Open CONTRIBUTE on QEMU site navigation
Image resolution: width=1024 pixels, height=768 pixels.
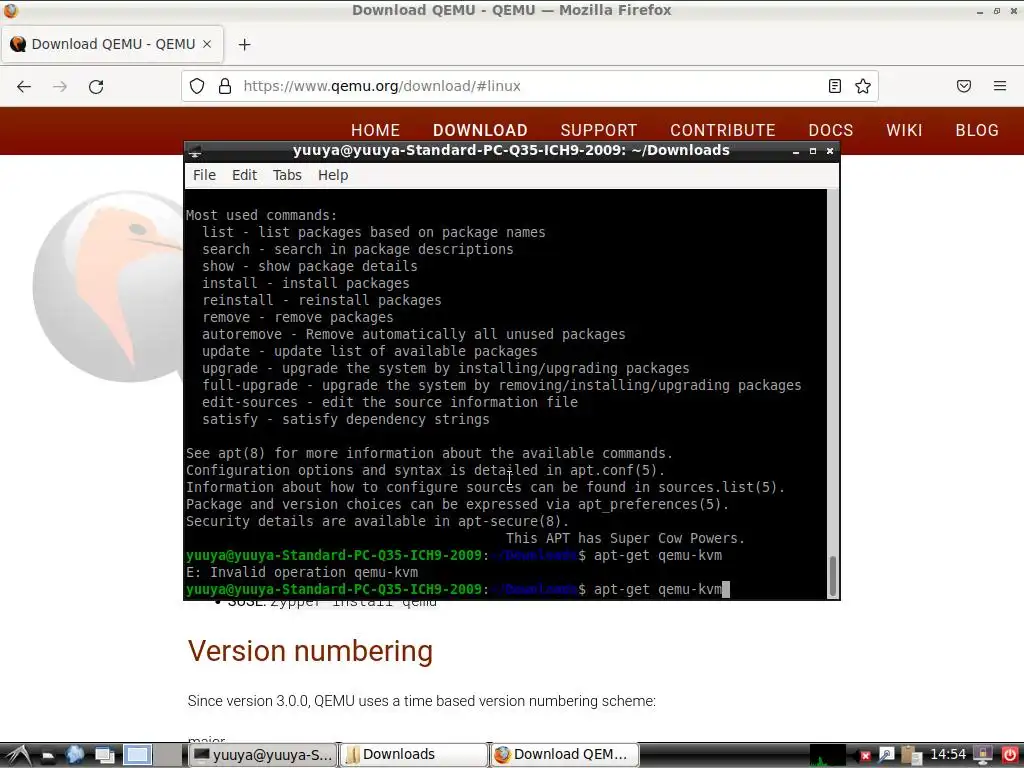point(723,130)
